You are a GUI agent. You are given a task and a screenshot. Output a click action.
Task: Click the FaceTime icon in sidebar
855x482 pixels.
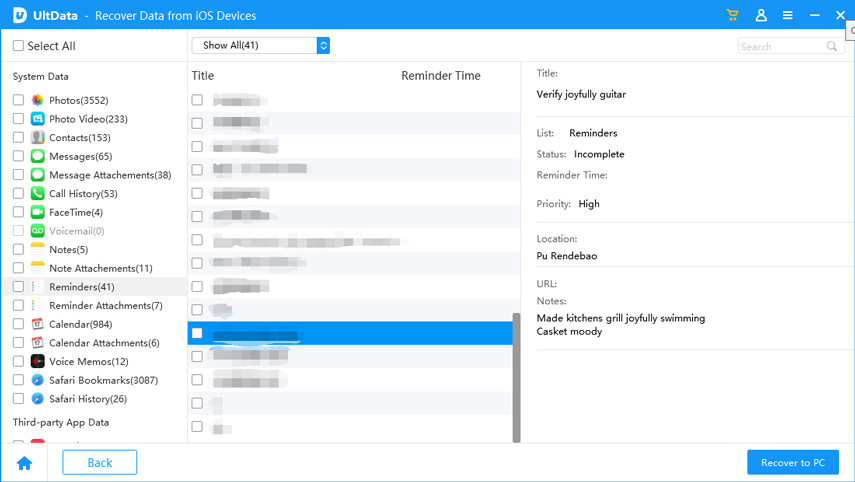coord(37,213)
